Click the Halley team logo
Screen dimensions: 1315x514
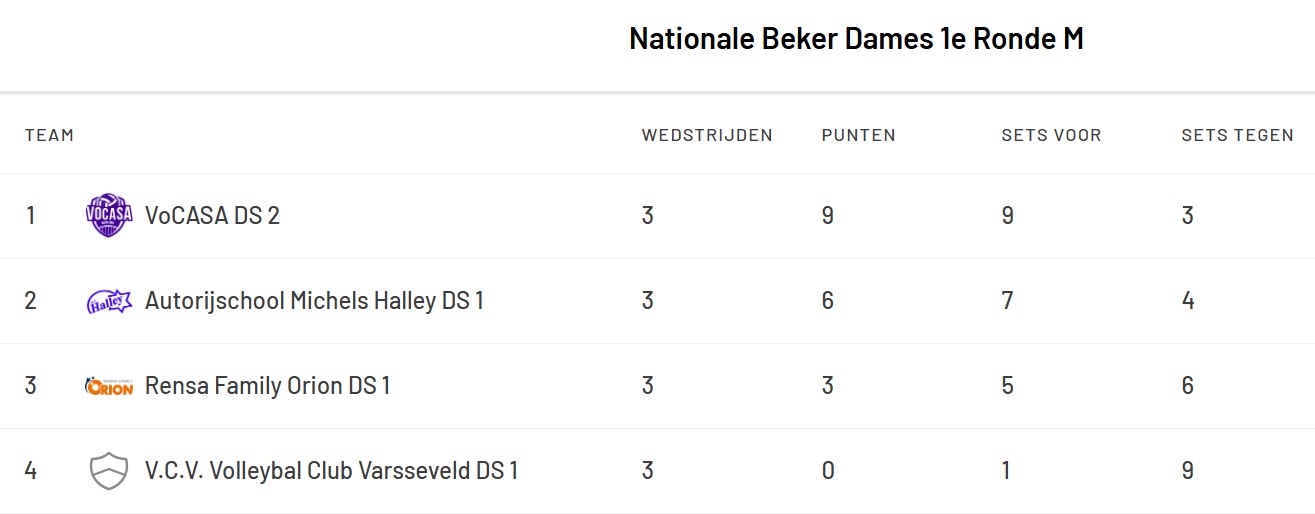coord(109,301)
